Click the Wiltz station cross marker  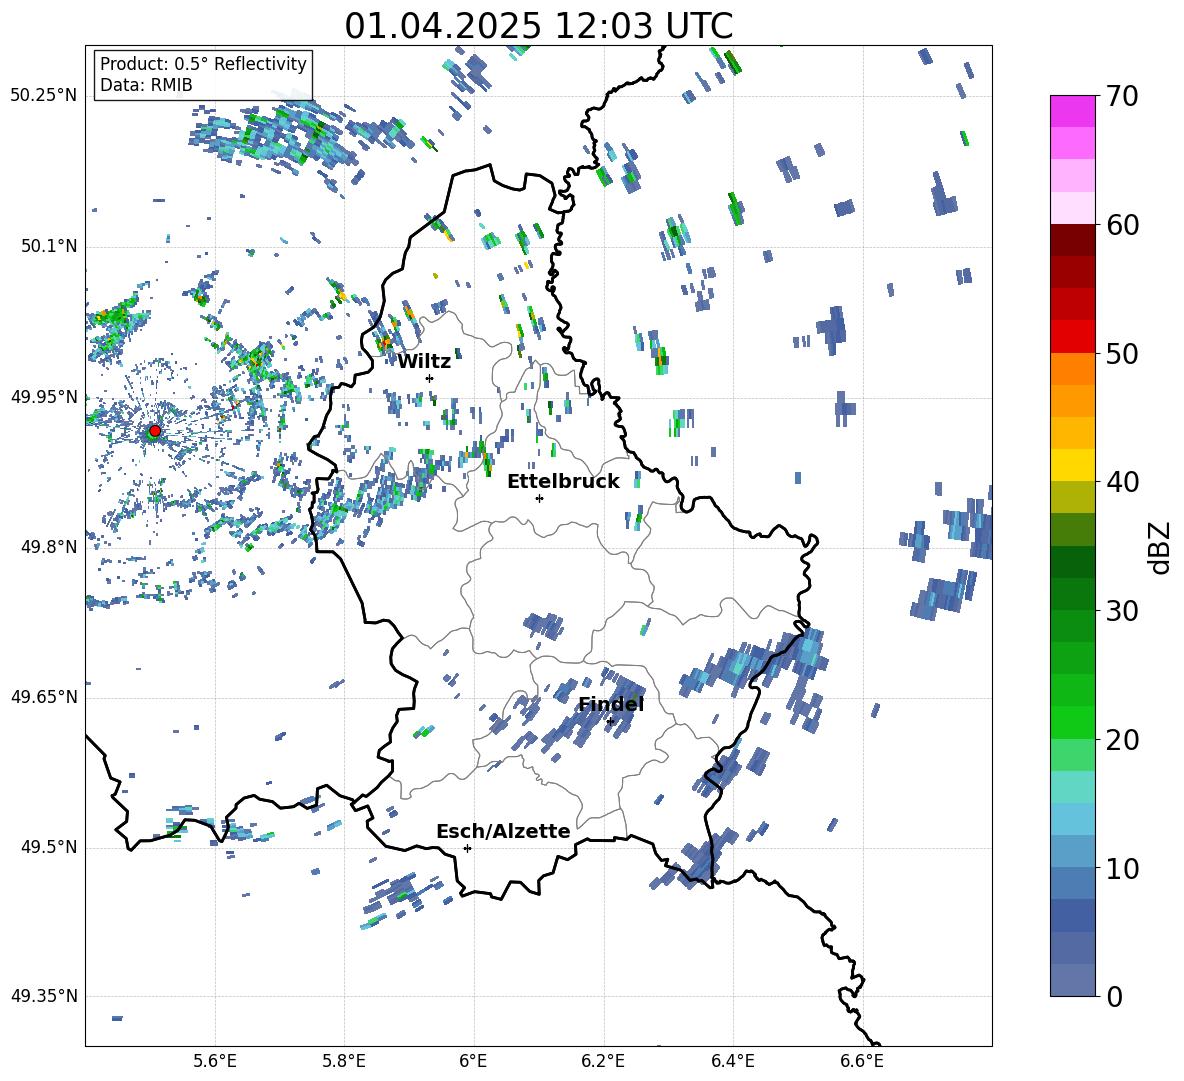430,378
